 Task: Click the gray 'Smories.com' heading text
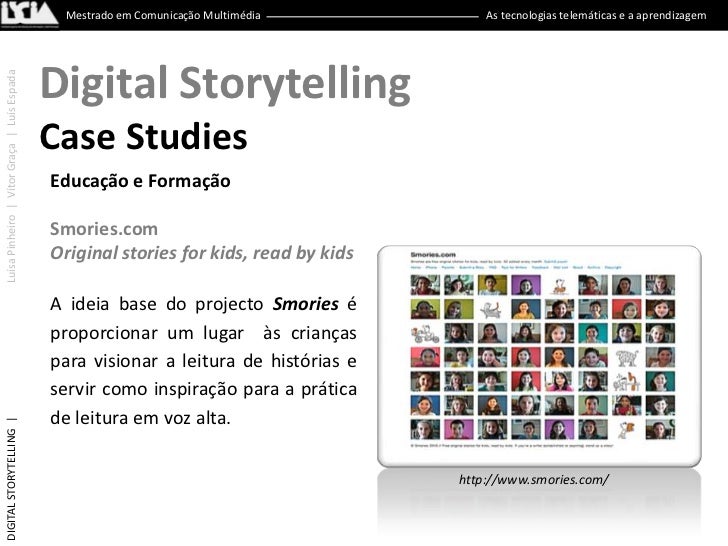[x=104, y=229]
